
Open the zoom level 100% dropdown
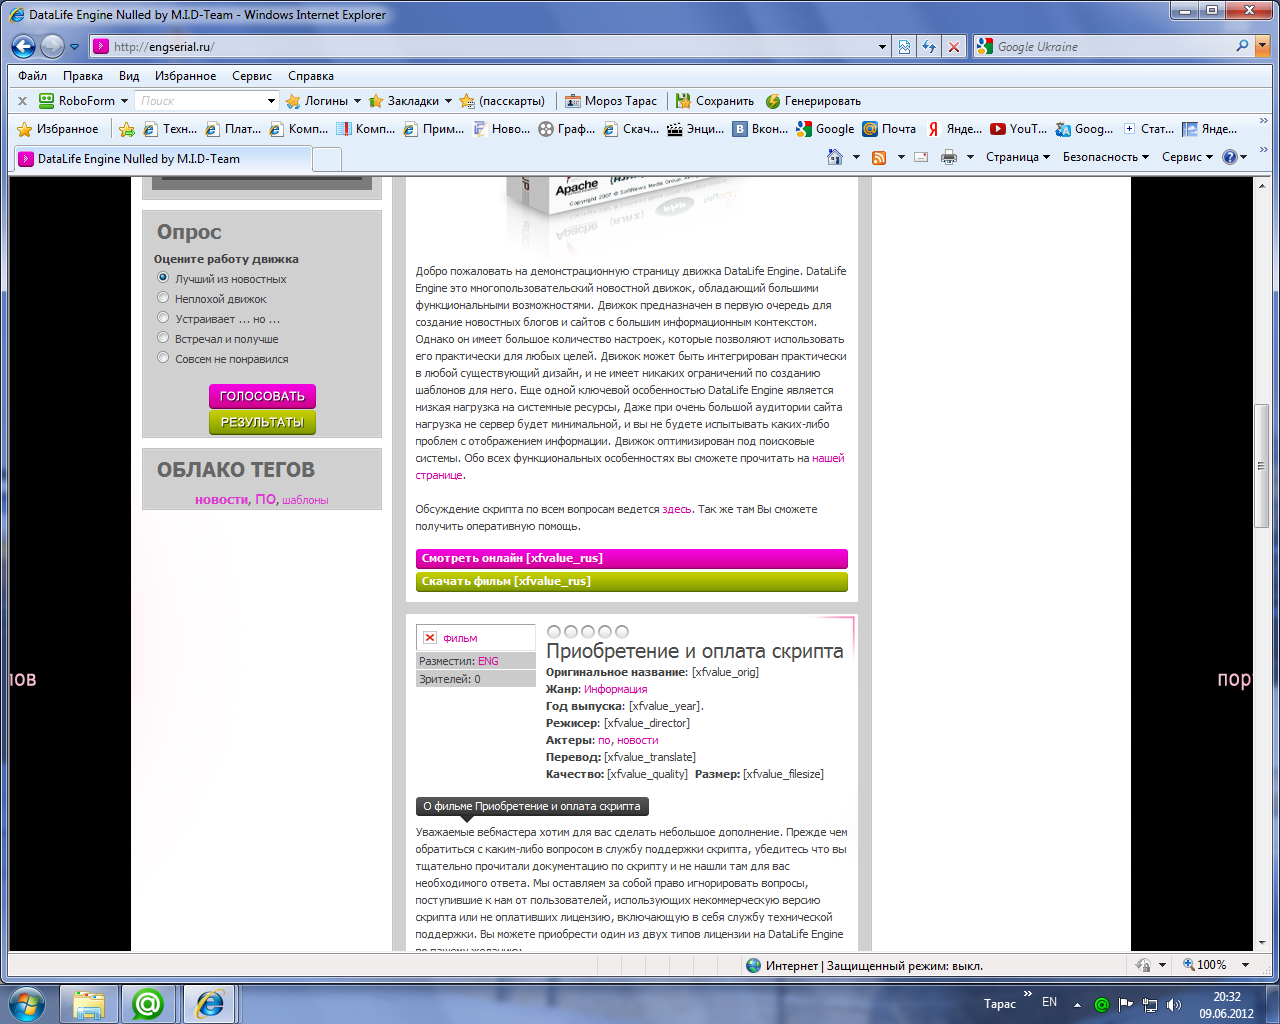[1245, 965]
